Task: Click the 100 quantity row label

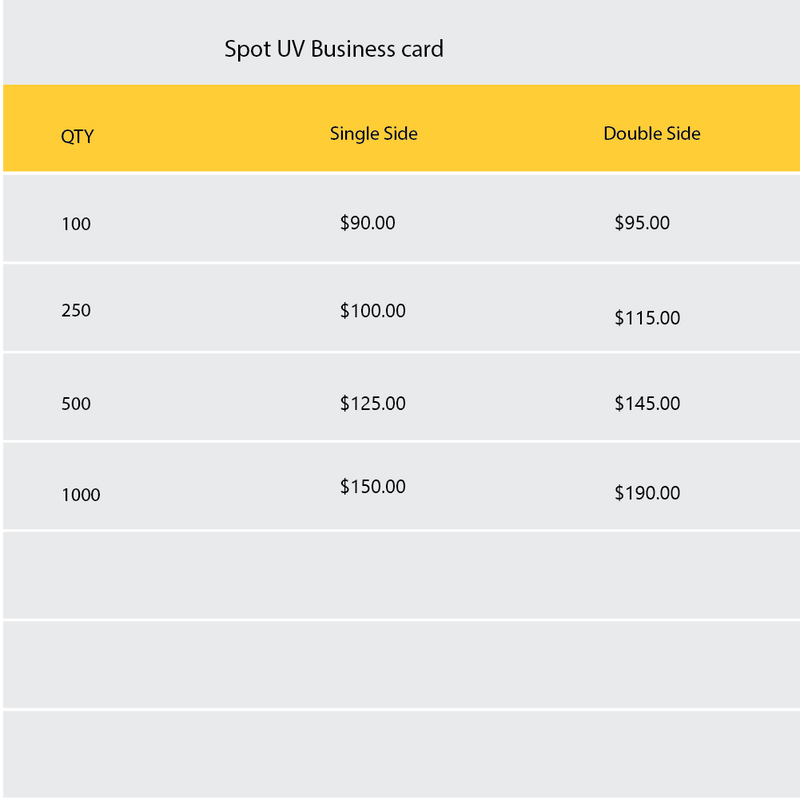Action: click(76, 224)
